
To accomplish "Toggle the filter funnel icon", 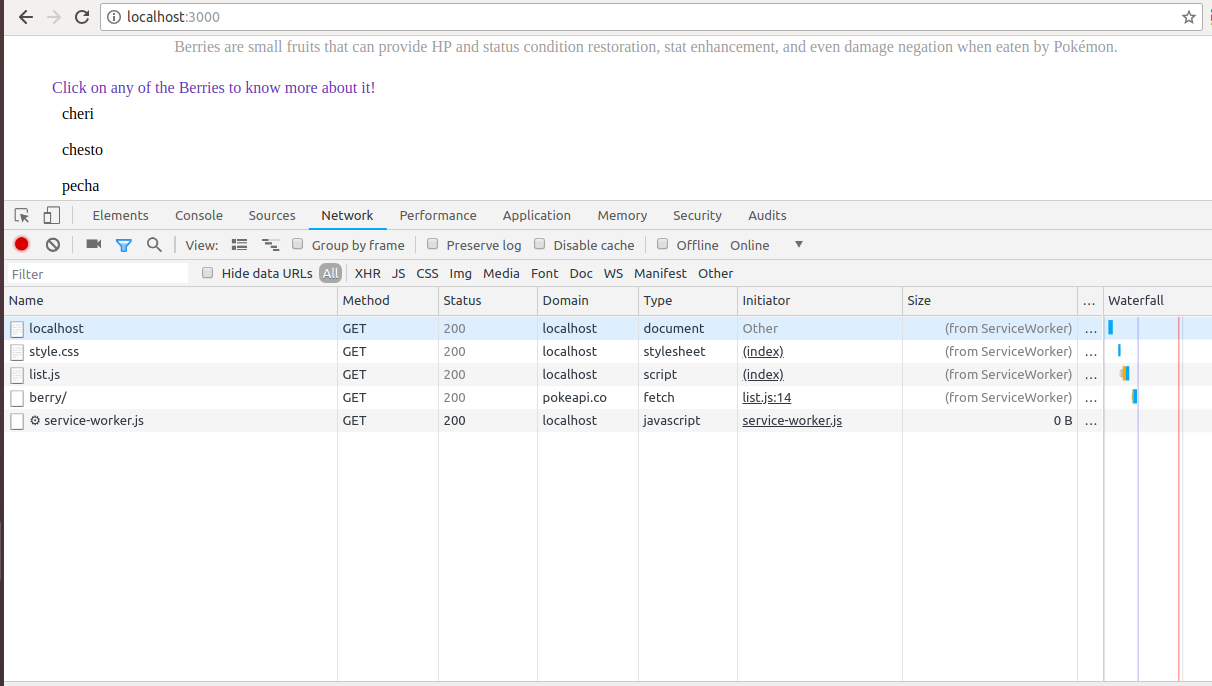I will click(x=123, y=244).
